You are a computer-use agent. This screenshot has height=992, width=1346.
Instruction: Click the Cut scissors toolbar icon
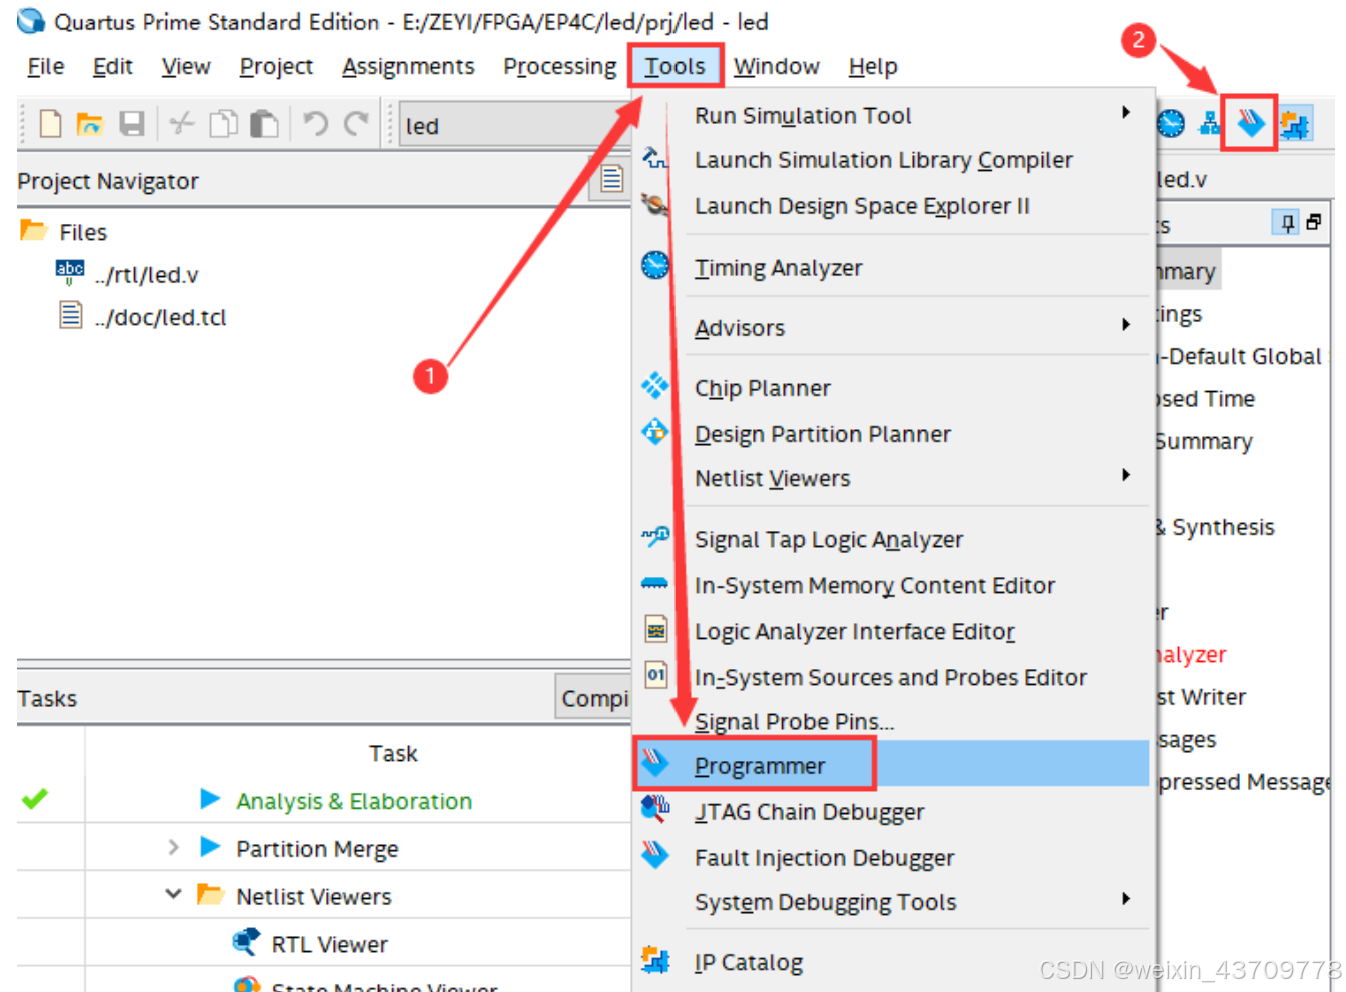(x=181, y=124)
